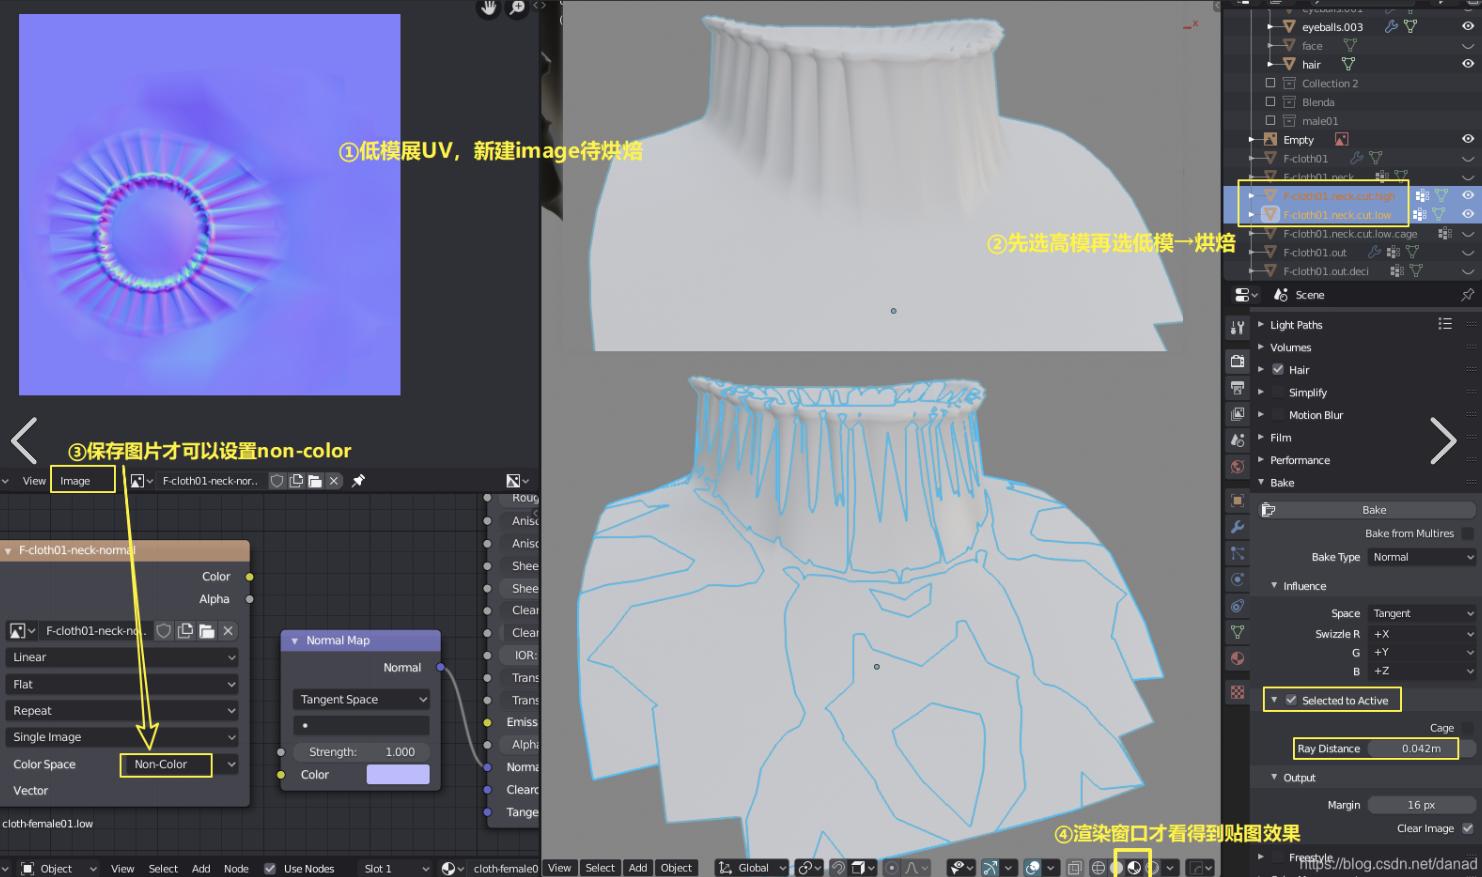Open the Tool properties tab icon
1482x877 pixels.
tap(1238, 327)
